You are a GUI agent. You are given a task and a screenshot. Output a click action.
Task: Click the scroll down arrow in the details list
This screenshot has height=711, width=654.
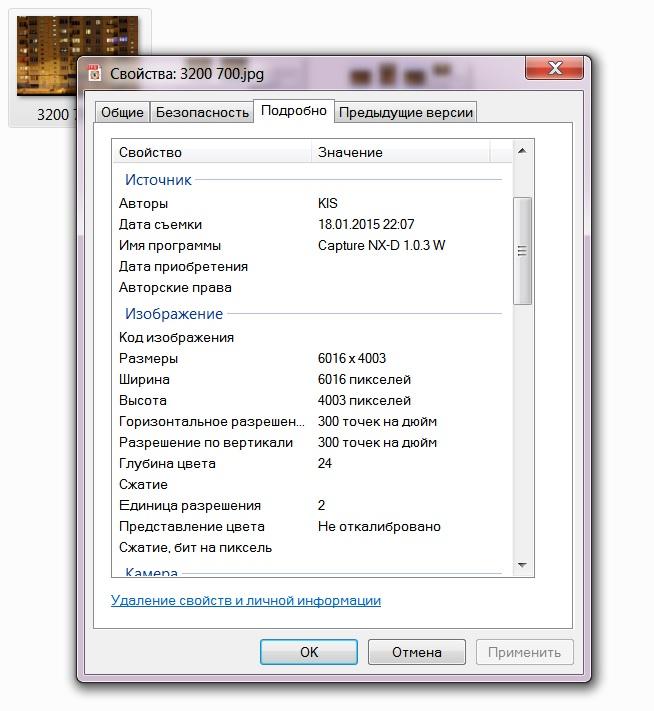pyautogui.click(x=522, y=565)
